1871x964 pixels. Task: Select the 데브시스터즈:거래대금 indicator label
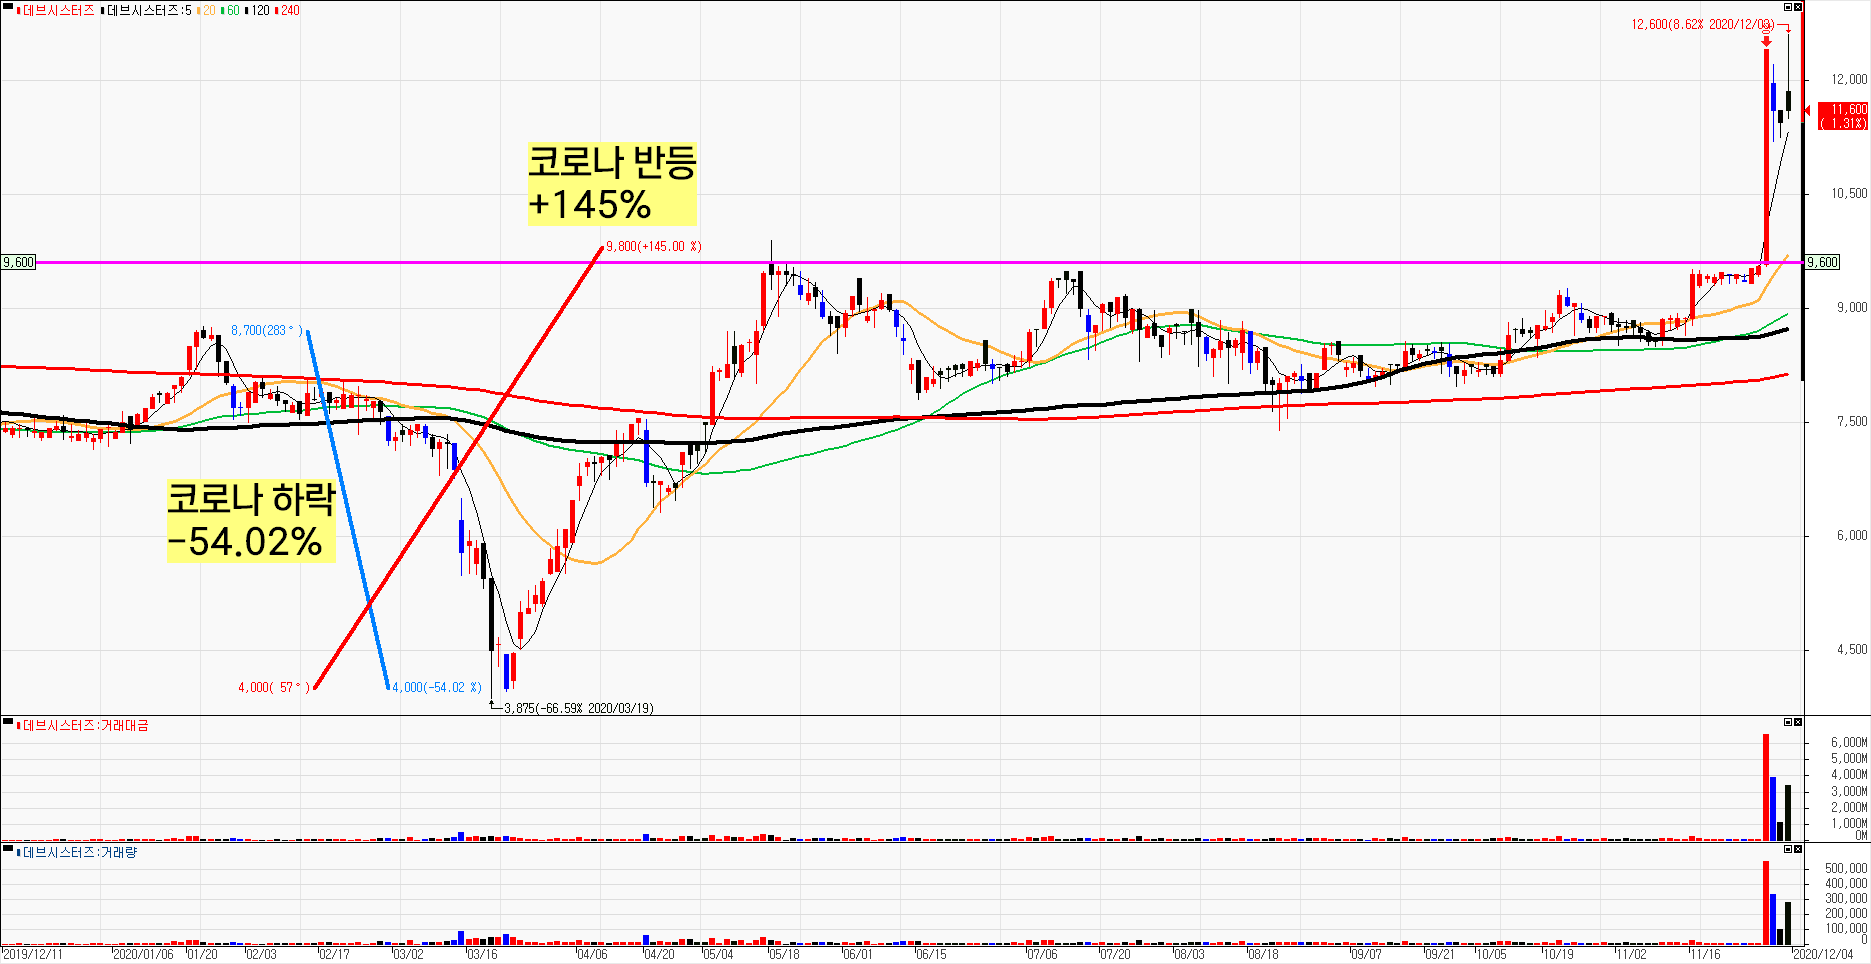[83, 725]
